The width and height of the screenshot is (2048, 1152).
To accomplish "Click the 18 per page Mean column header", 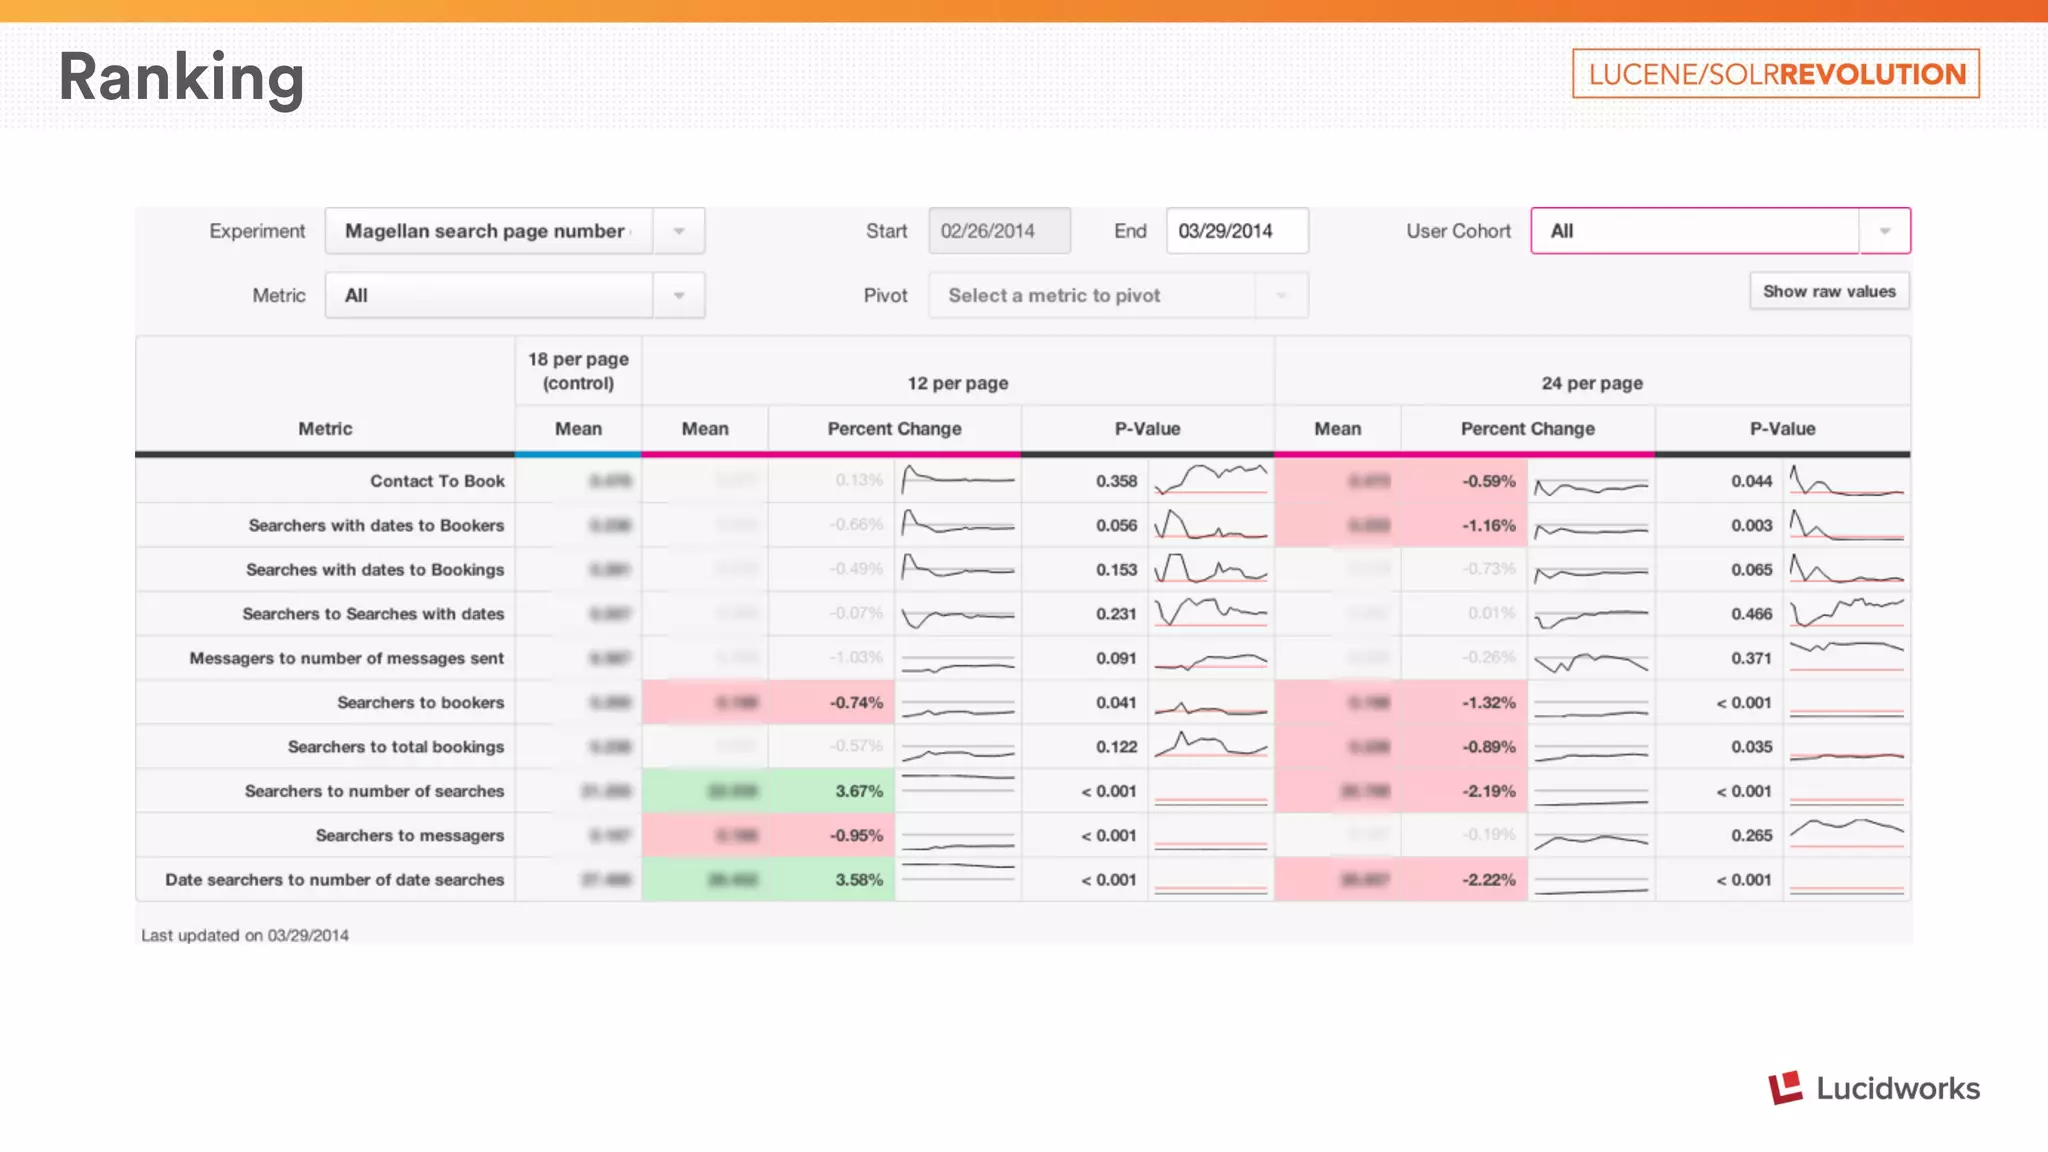I will pyautogui.click(x=578, y=429).
